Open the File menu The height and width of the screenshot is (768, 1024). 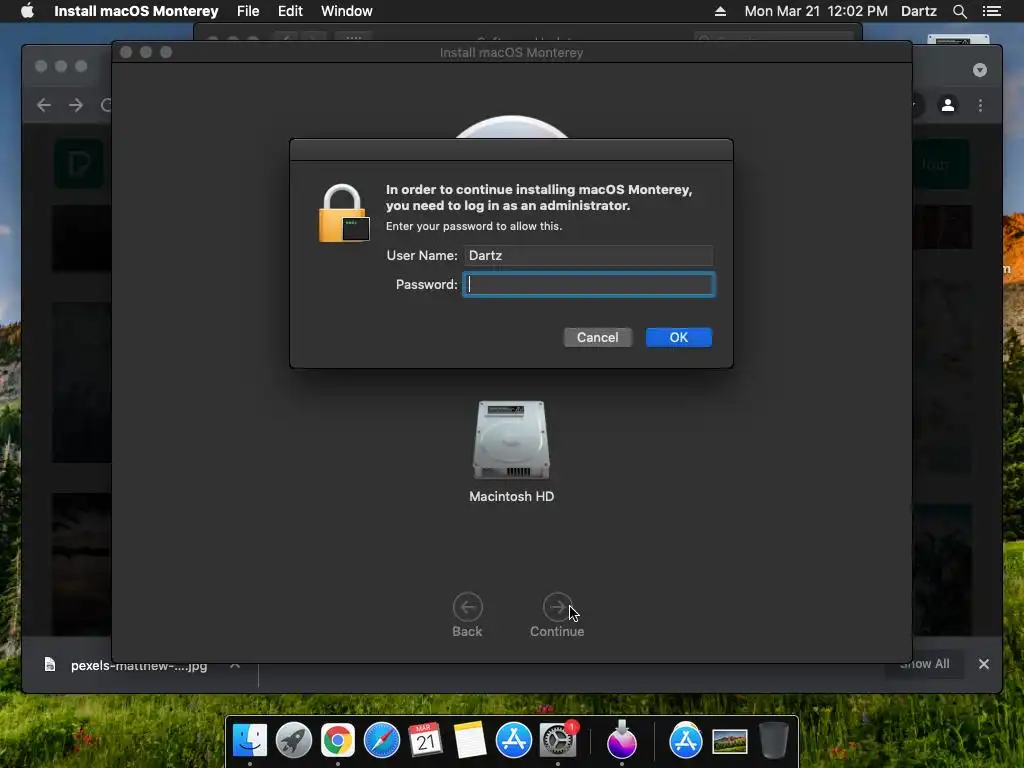(248, 11)
